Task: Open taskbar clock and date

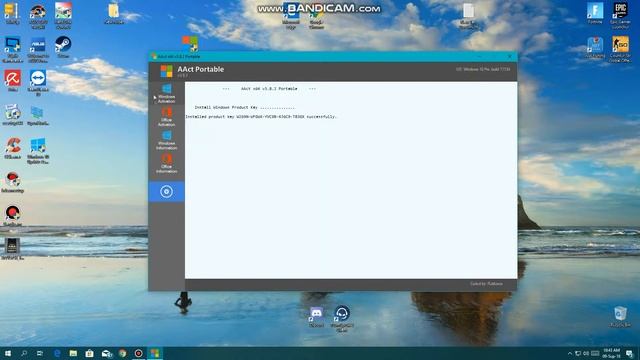Action: [x=612, y=353]
